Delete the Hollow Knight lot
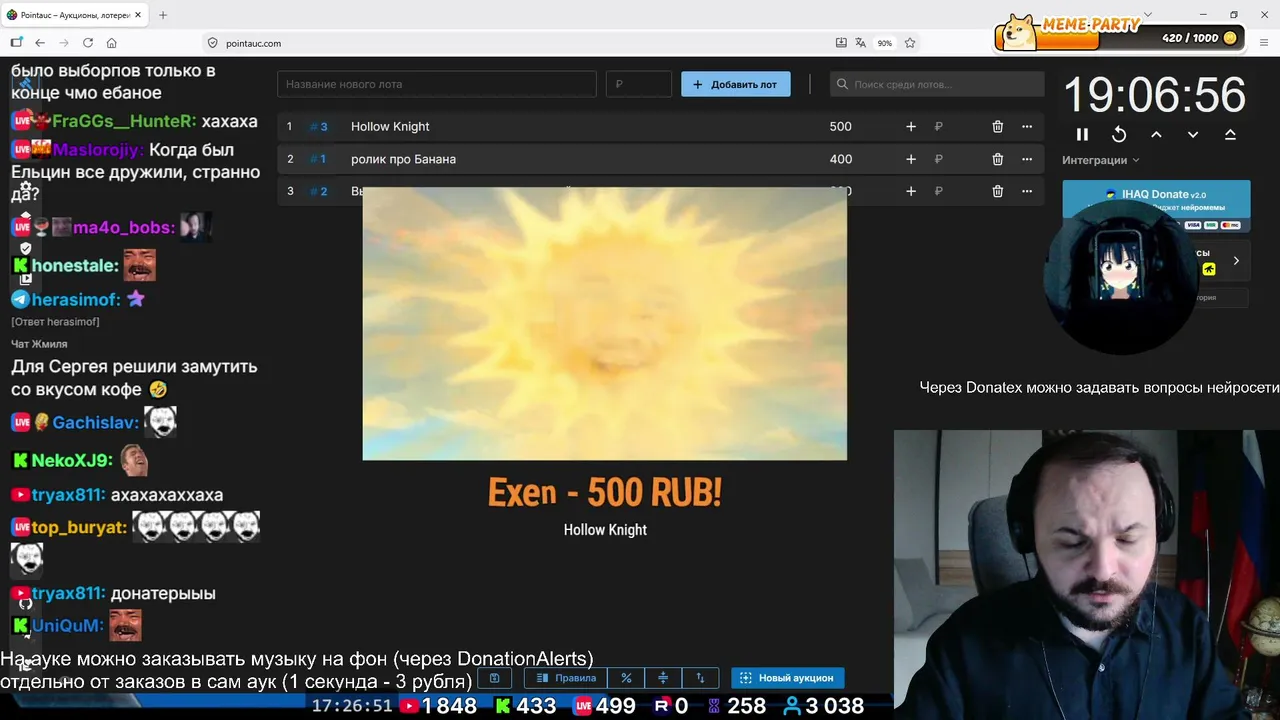 (997, 127)
